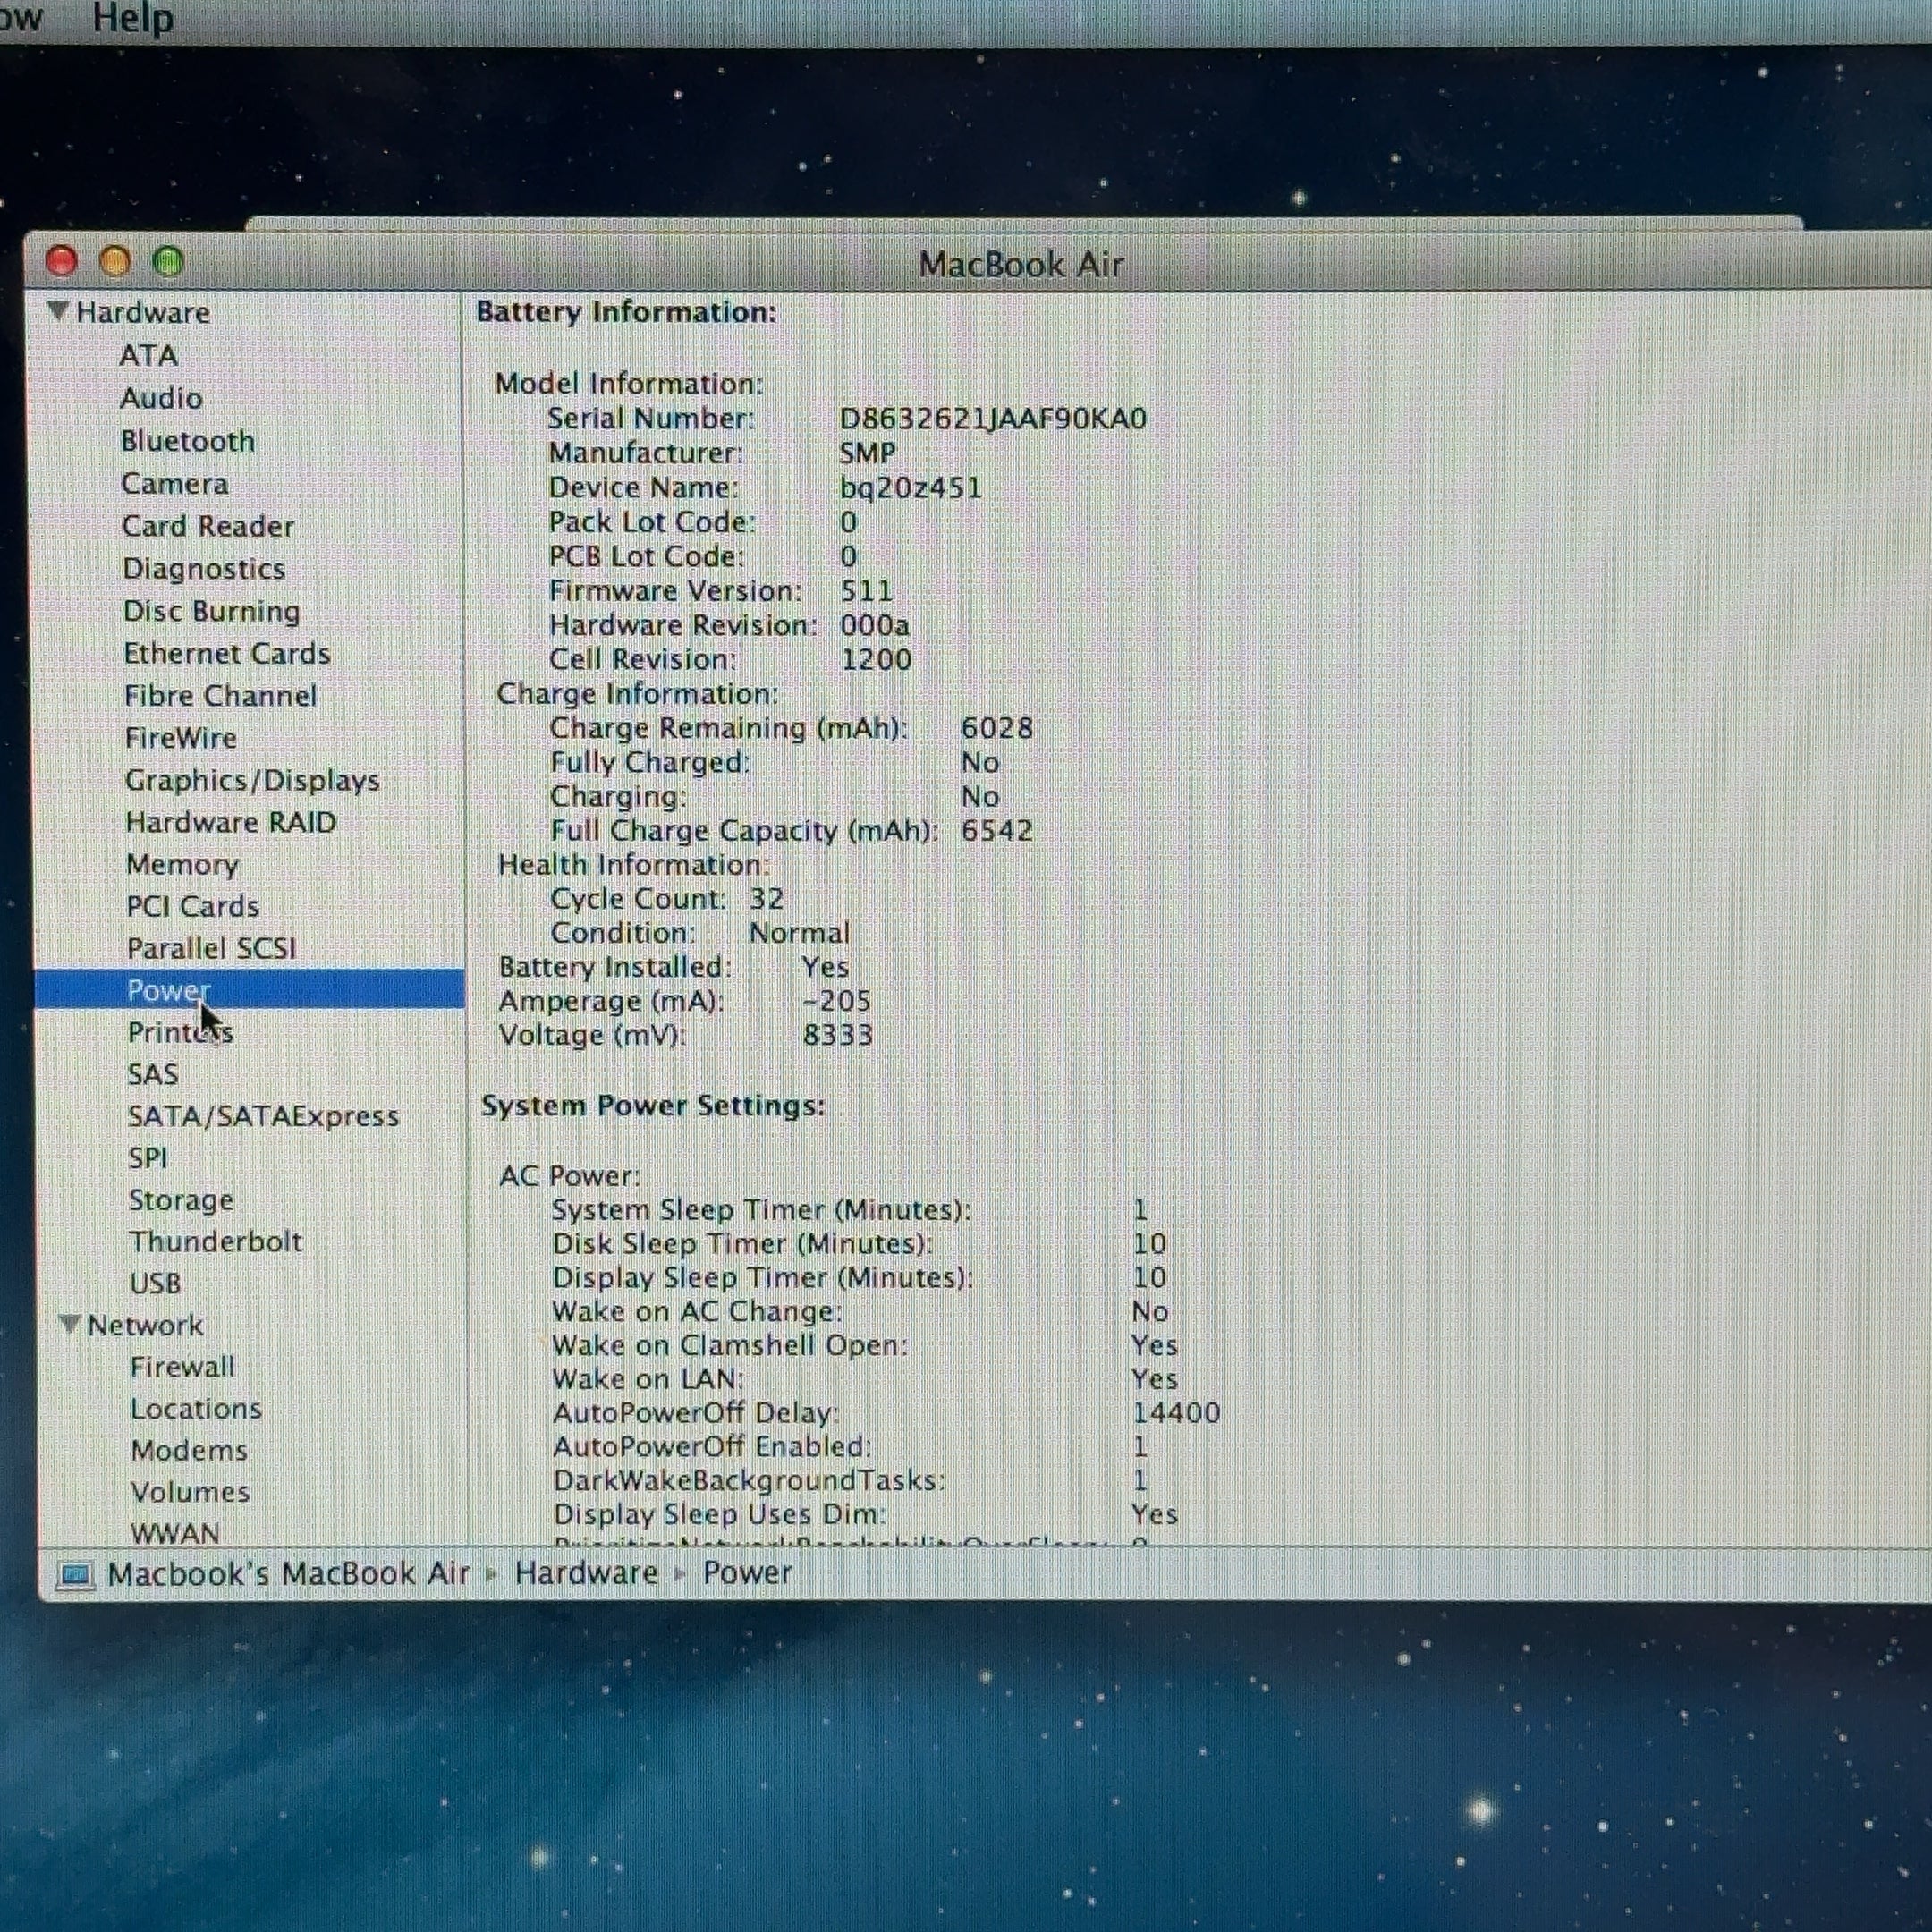Click the Network category label
This screenshot has height=1932, width=1932.
145,1325
